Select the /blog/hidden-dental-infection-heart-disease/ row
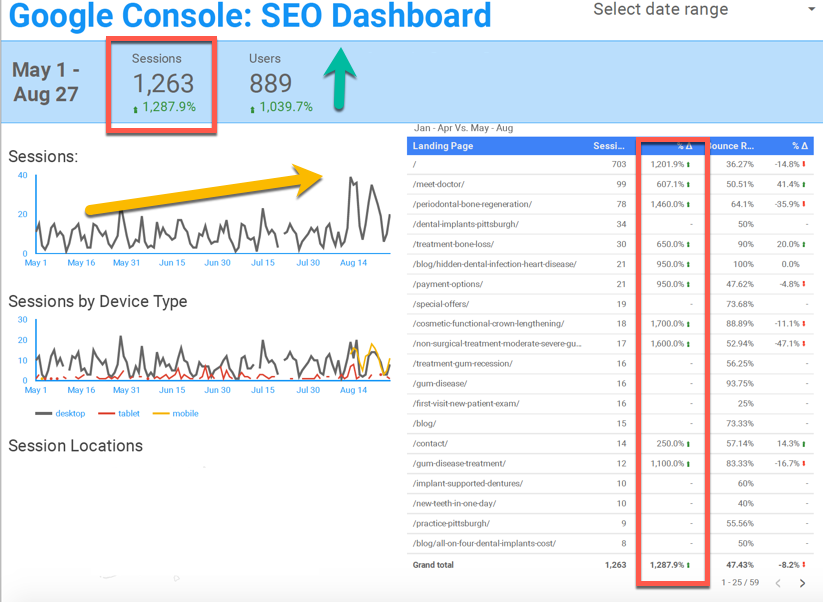The width and height of the screenshot is (823, 602). coord(610,264)
